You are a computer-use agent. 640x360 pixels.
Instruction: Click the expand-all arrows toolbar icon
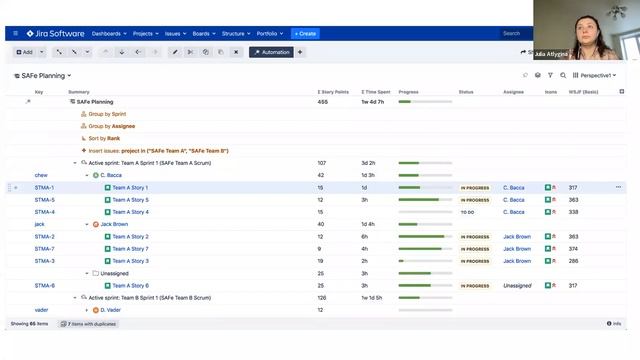click(59, 52)
